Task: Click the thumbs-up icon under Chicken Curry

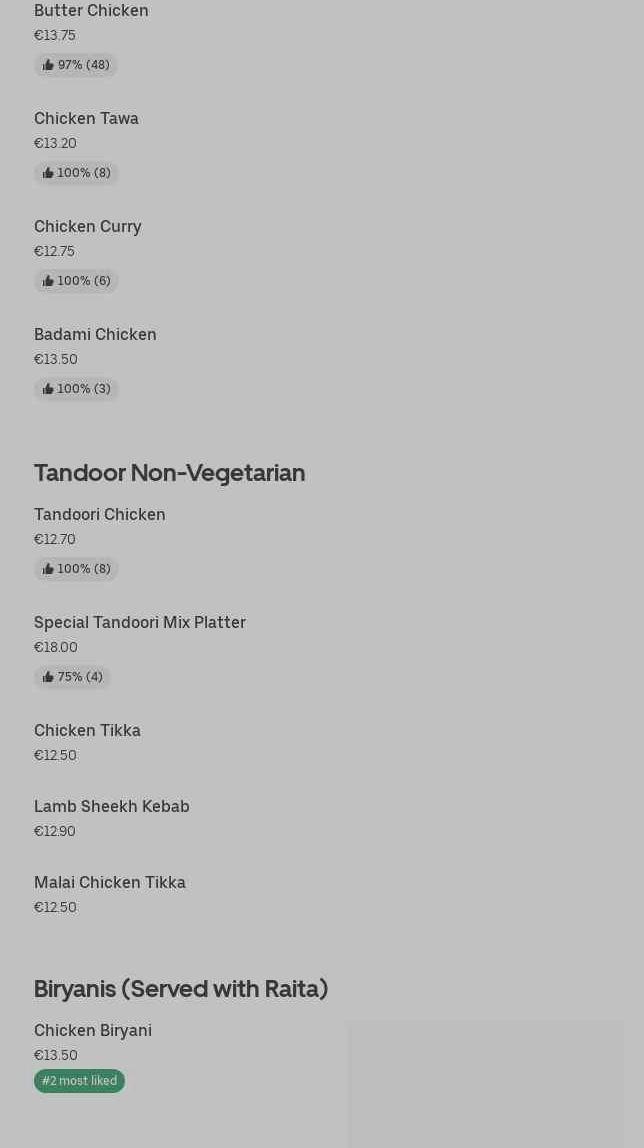Action: pos(48,282)
